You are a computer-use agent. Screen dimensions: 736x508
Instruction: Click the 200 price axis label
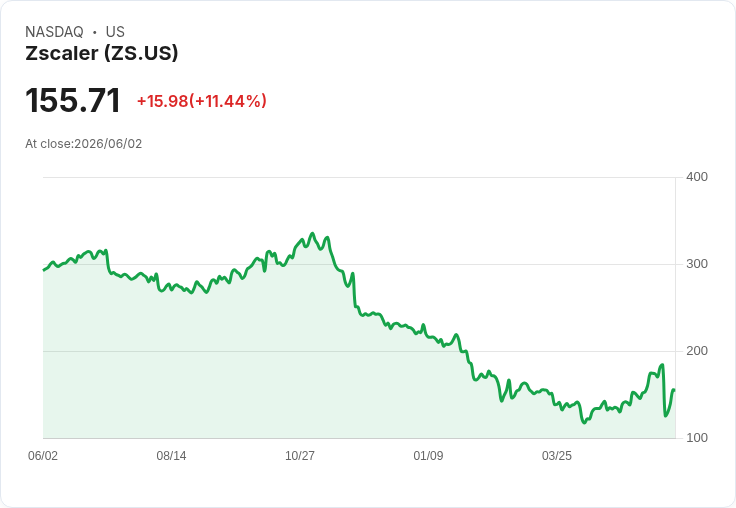(x=697, y=351)
